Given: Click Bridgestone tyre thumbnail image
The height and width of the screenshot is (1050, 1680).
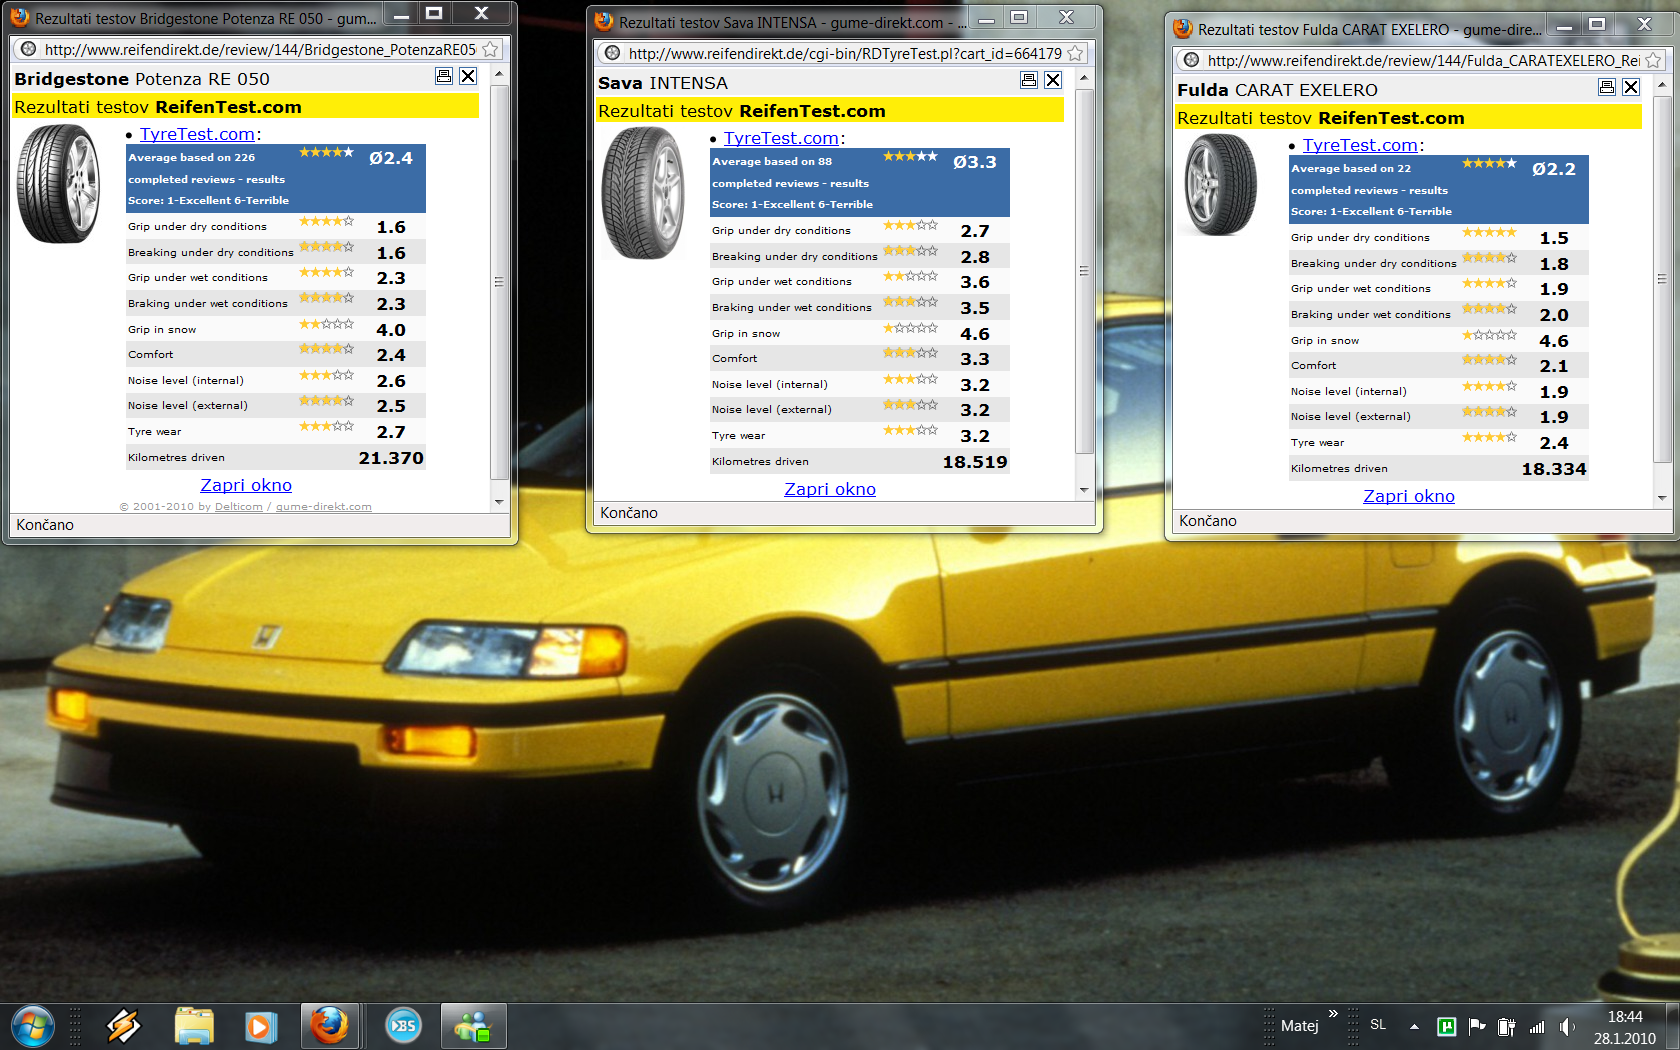Looking at the screenshot, I should click(x=59, y=184).
